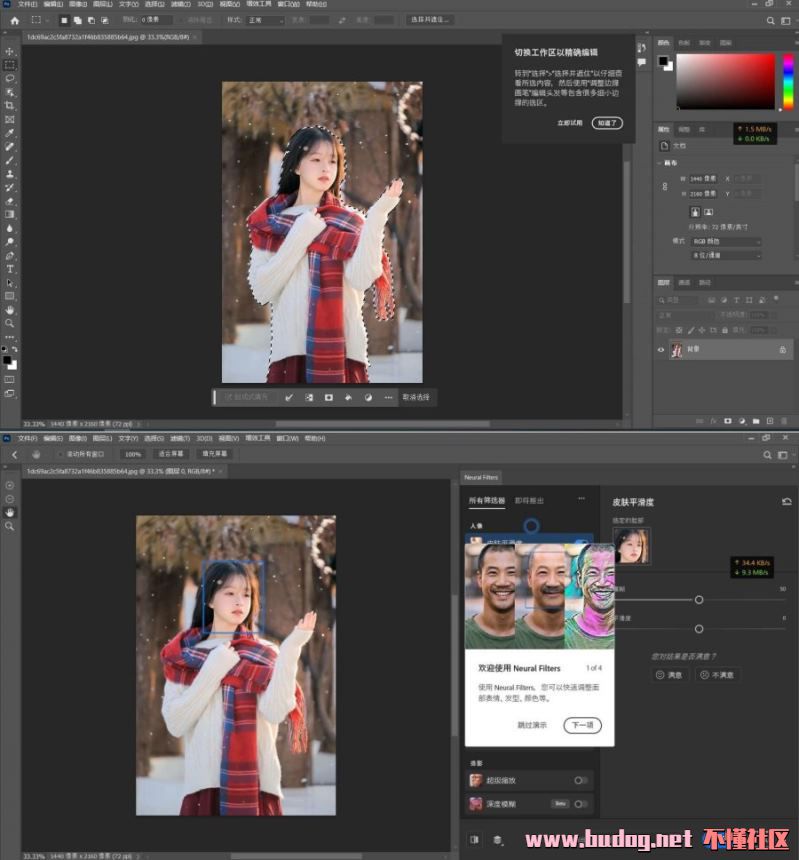Select the Lasso tool
This screenshot has height=860, width=799.
[x=10, y=78]
